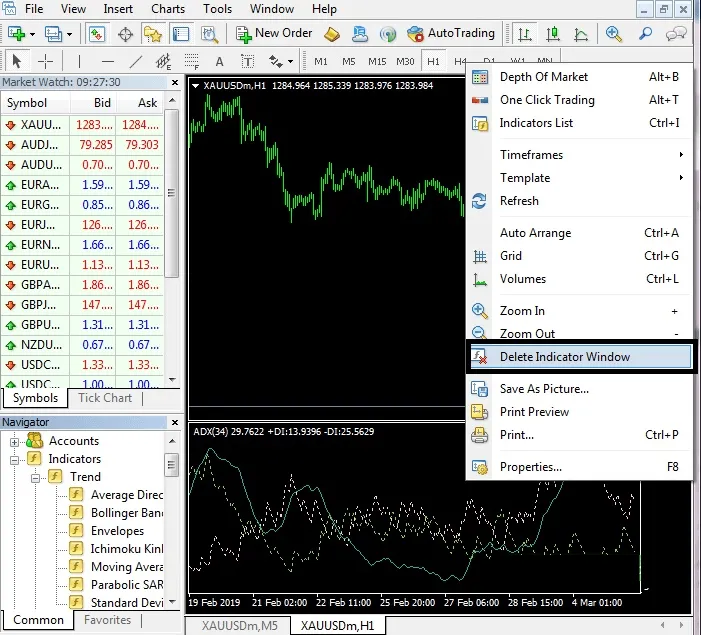Close the Navigator panel
The width and height of the screenshot is (701, 635).
[x=175, y=422]
